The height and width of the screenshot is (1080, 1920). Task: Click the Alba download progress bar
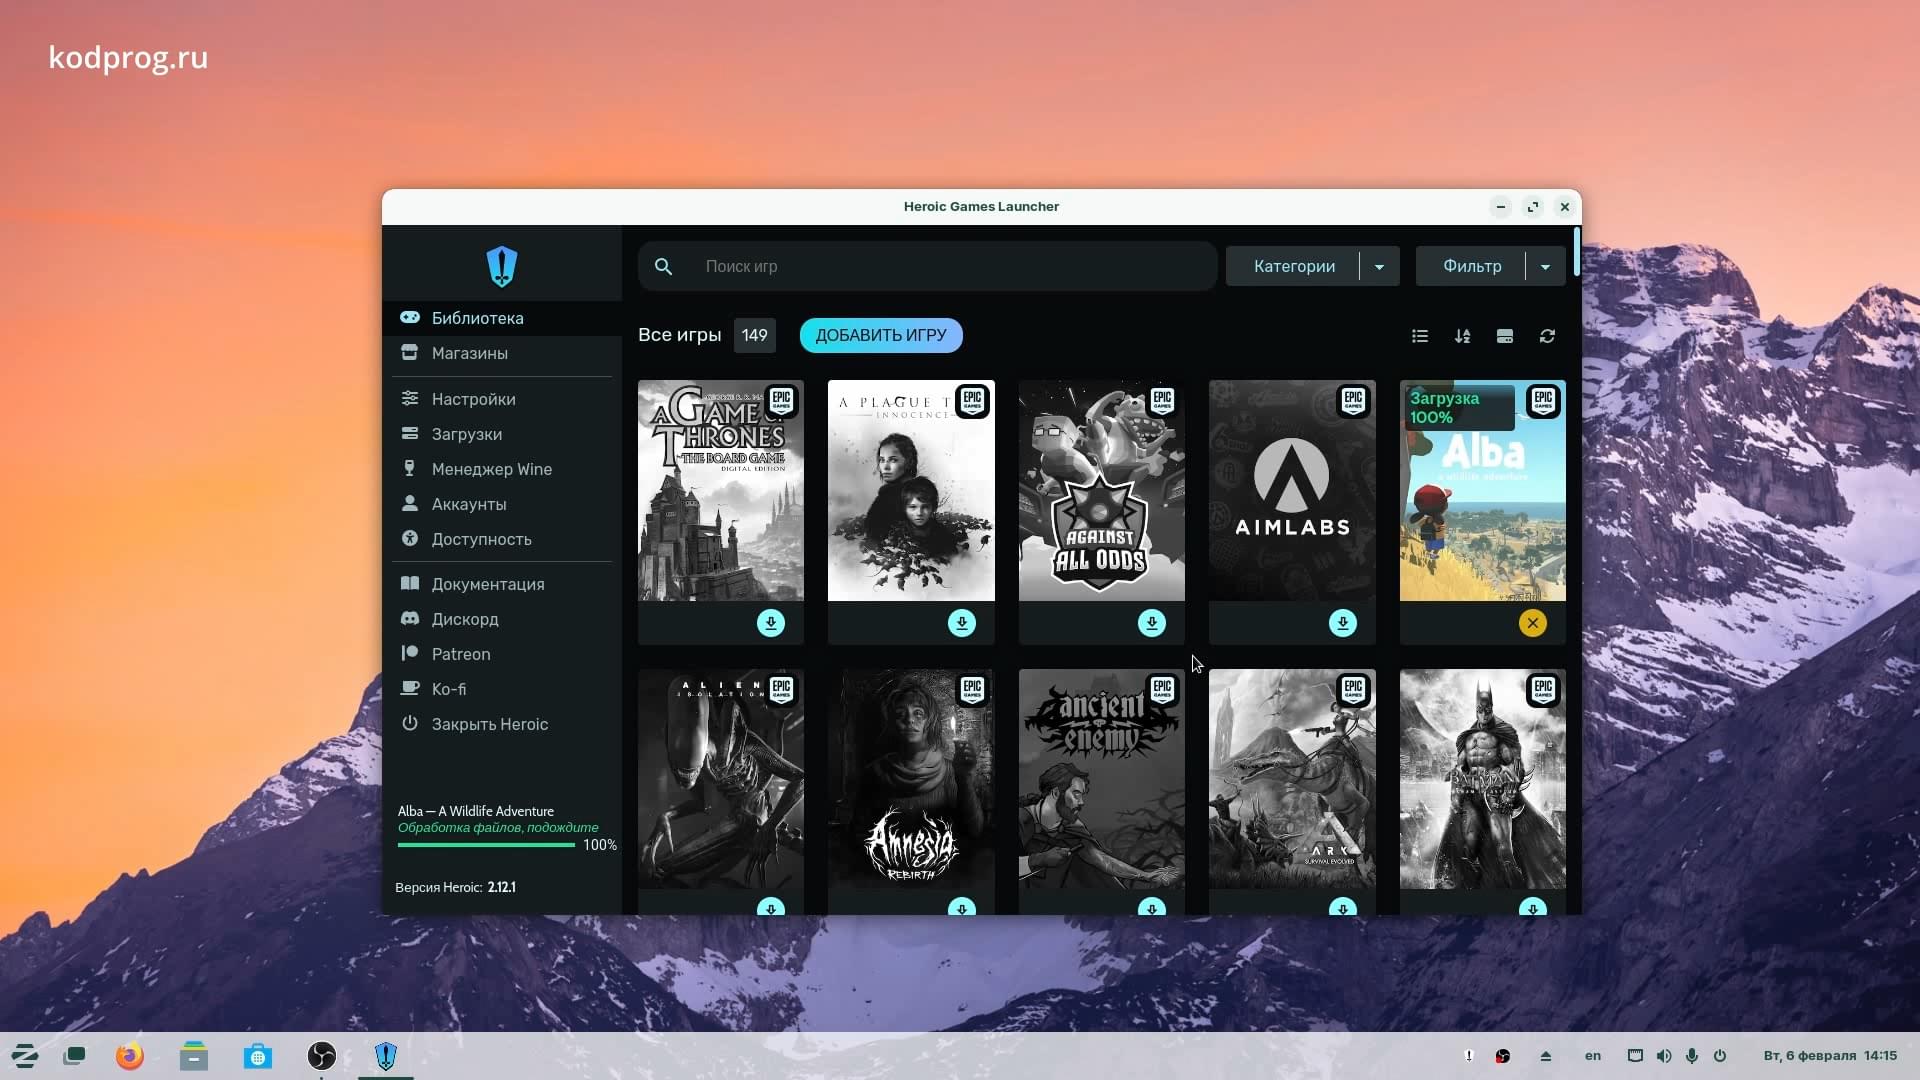point(486,845)
